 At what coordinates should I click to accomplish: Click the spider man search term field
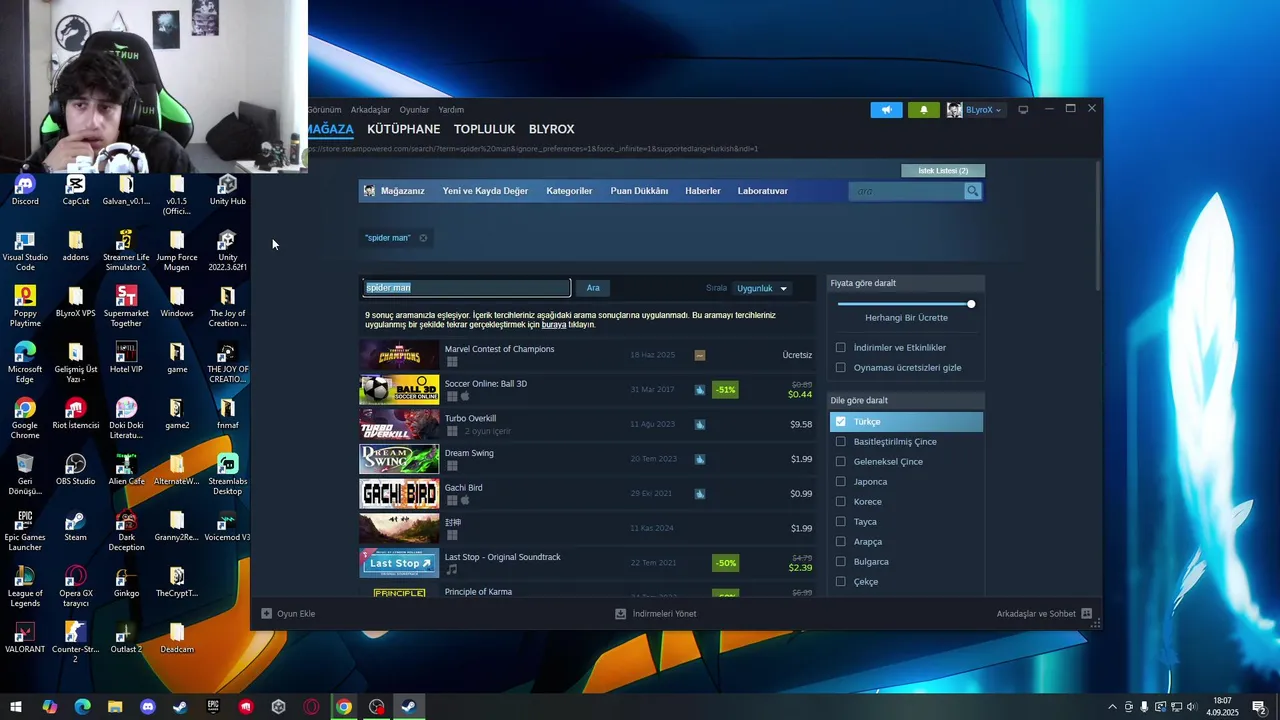pyautogui.click(x=466, y=288)
